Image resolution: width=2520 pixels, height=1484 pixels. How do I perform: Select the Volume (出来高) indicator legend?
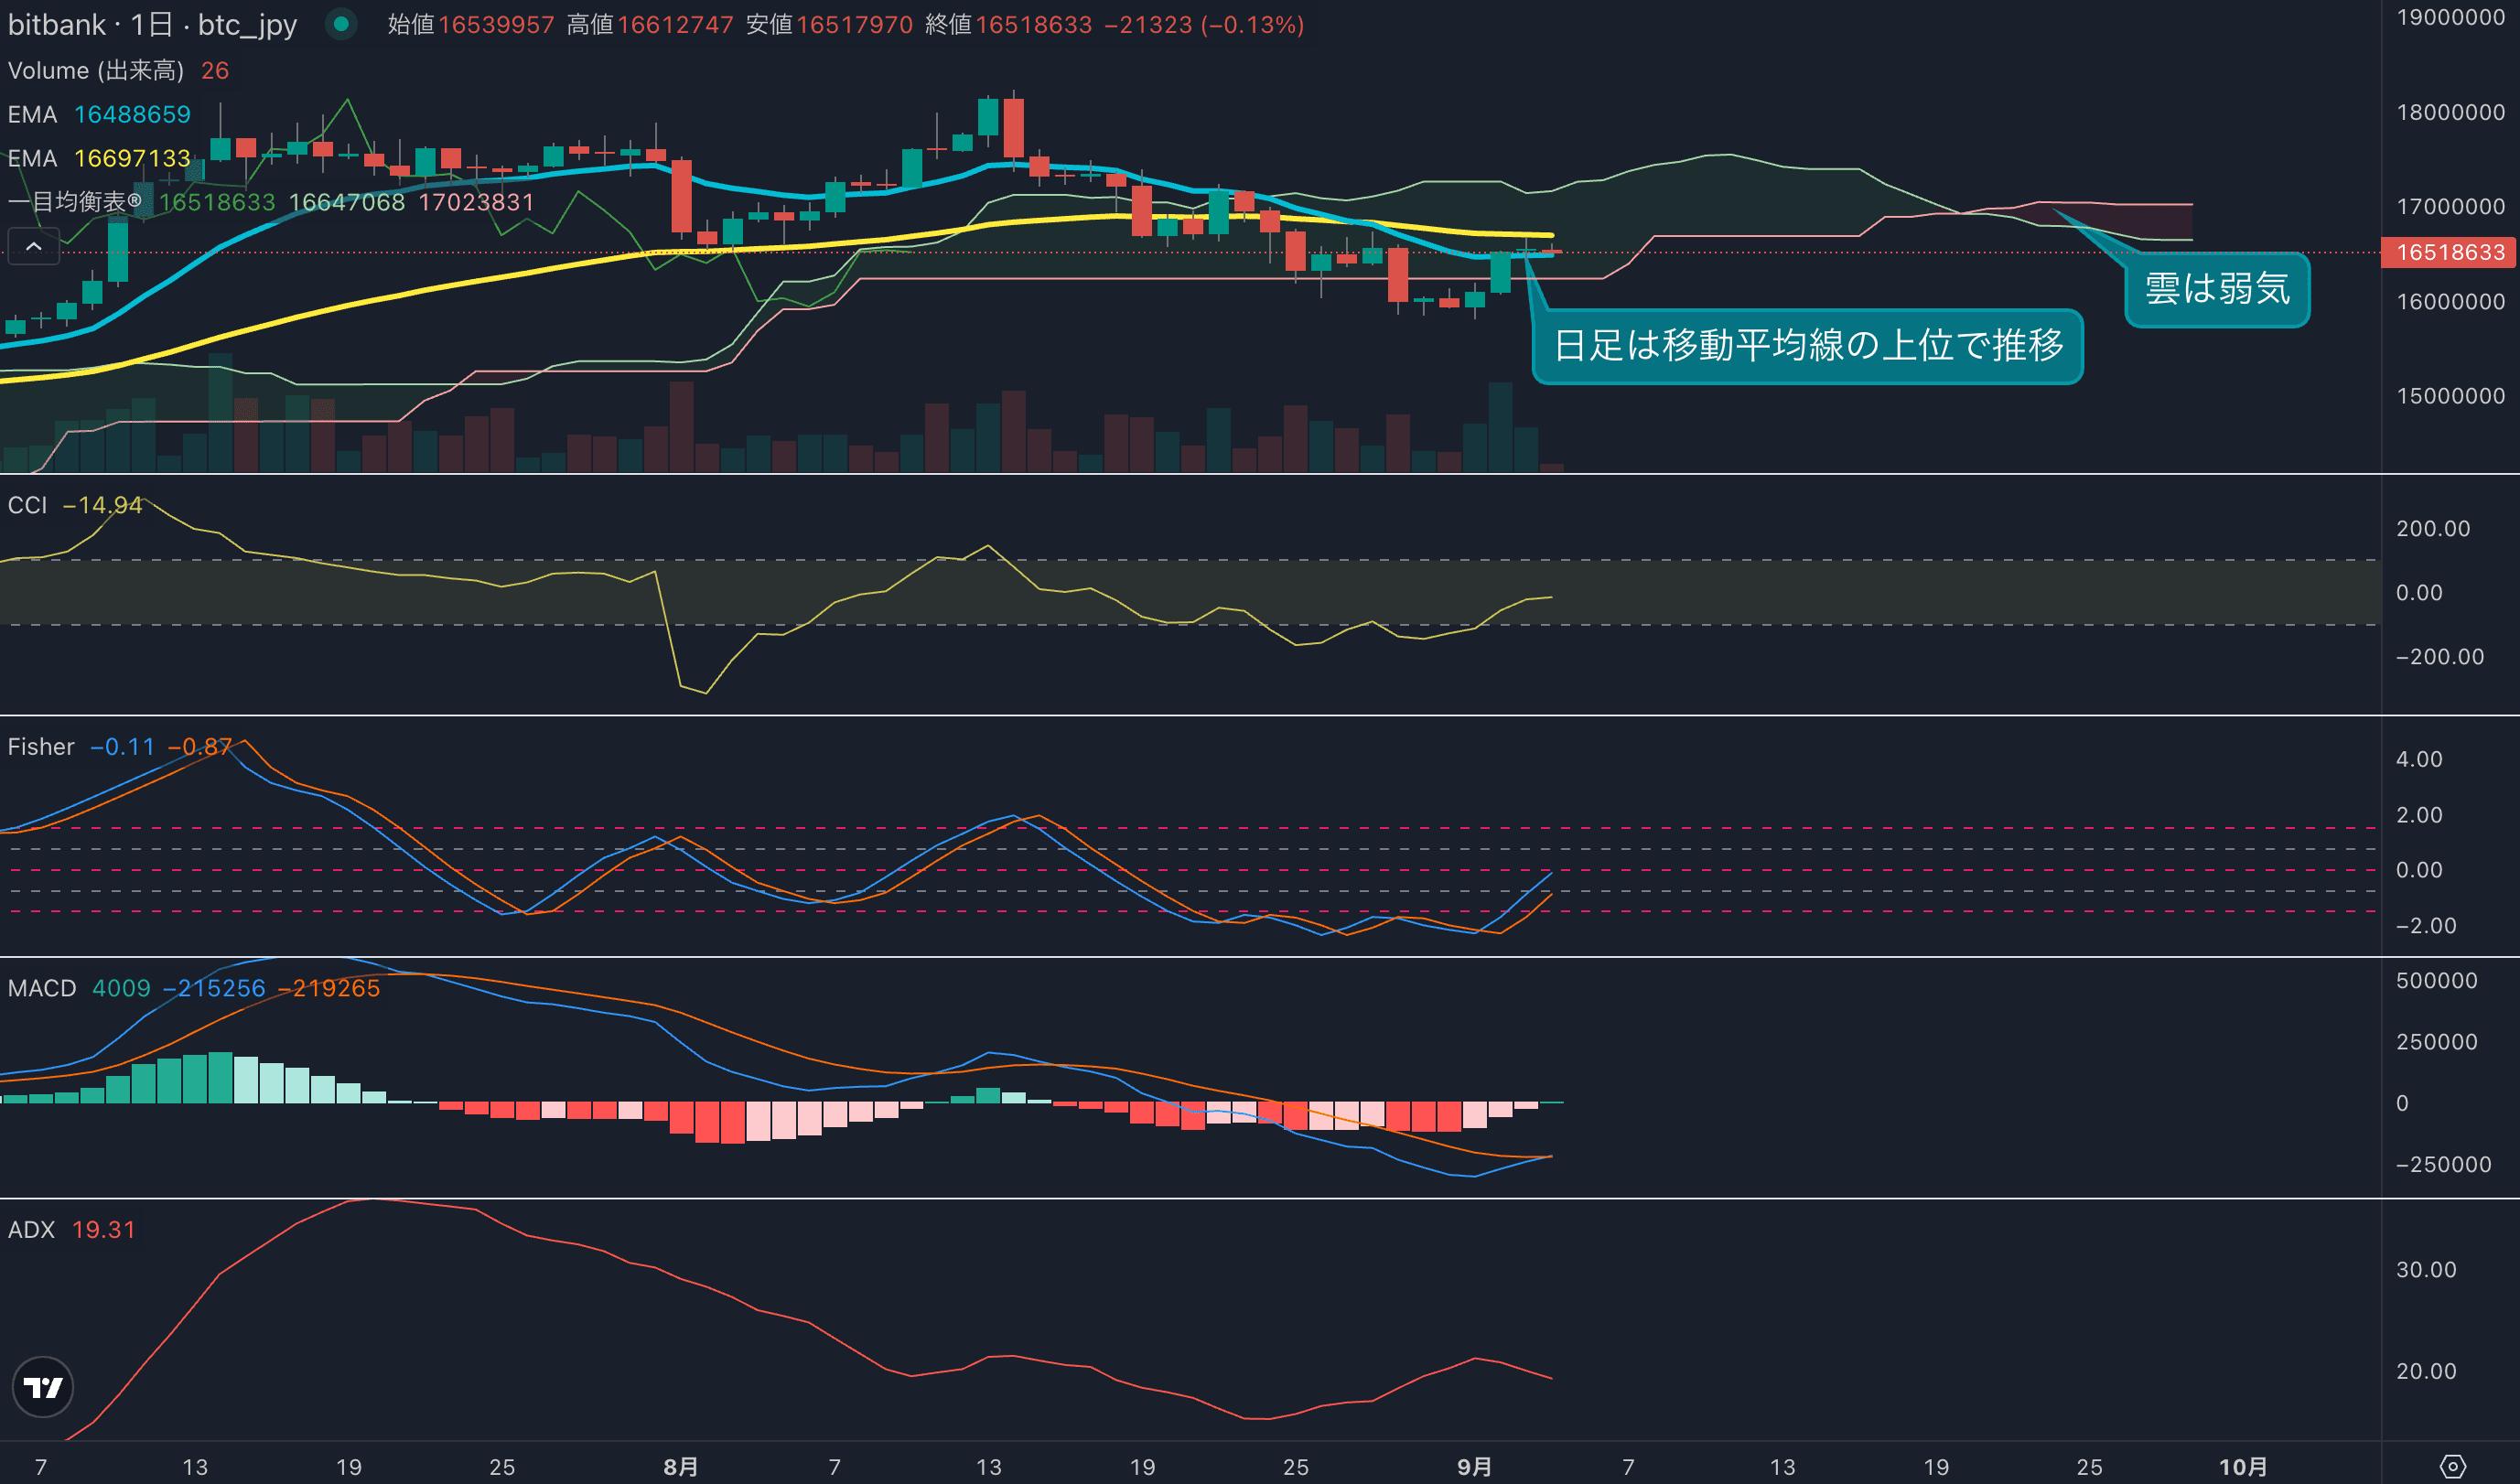click(96, 70)
